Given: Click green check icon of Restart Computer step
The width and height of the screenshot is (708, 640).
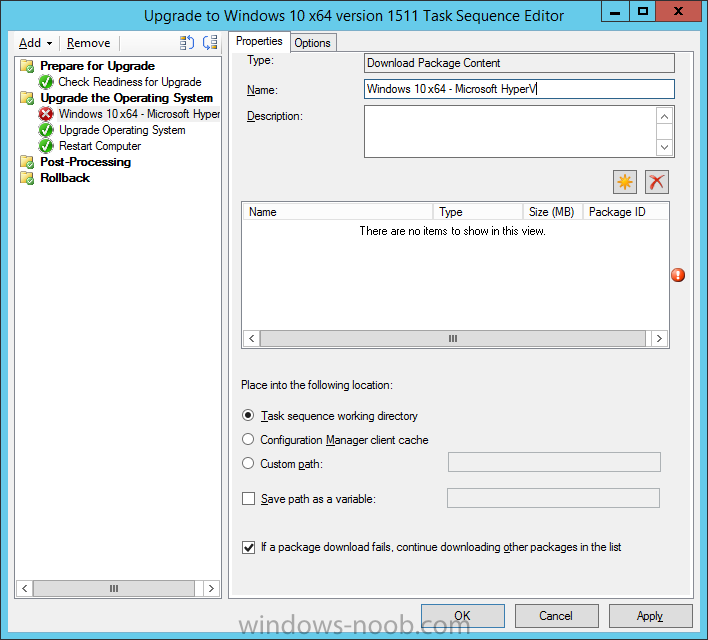Looking at the screenshot, I should [46, 146].
